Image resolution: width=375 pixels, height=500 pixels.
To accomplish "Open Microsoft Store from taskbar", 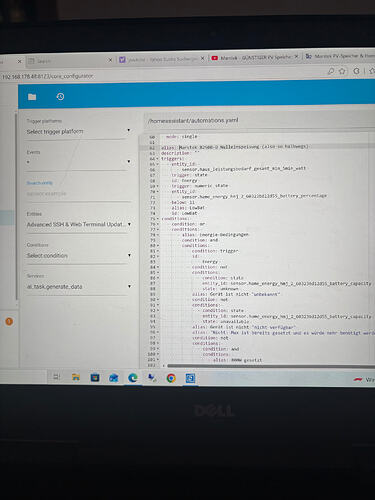I will 95,378.
